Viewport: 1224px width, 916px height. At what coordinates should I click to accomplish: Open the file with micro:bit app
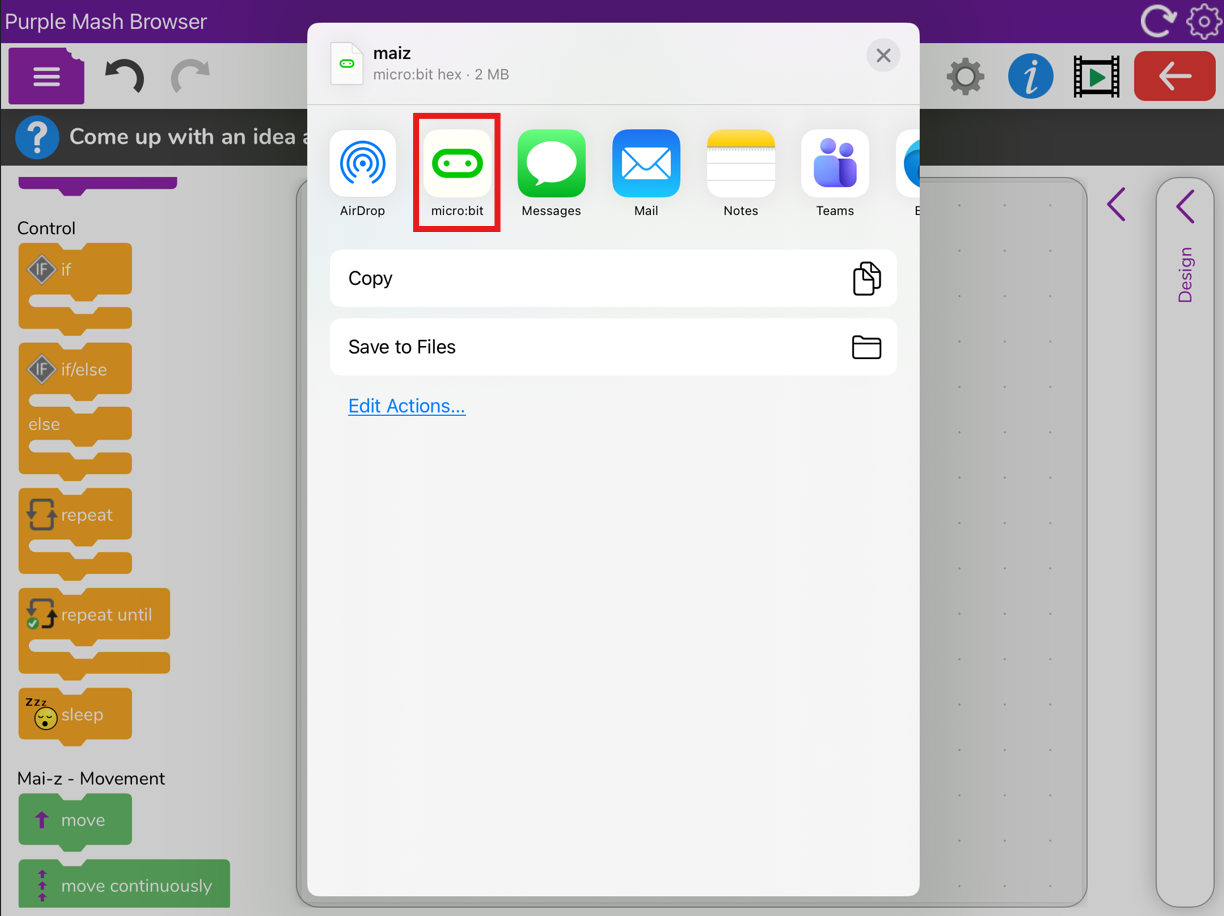tap(457, 172)
